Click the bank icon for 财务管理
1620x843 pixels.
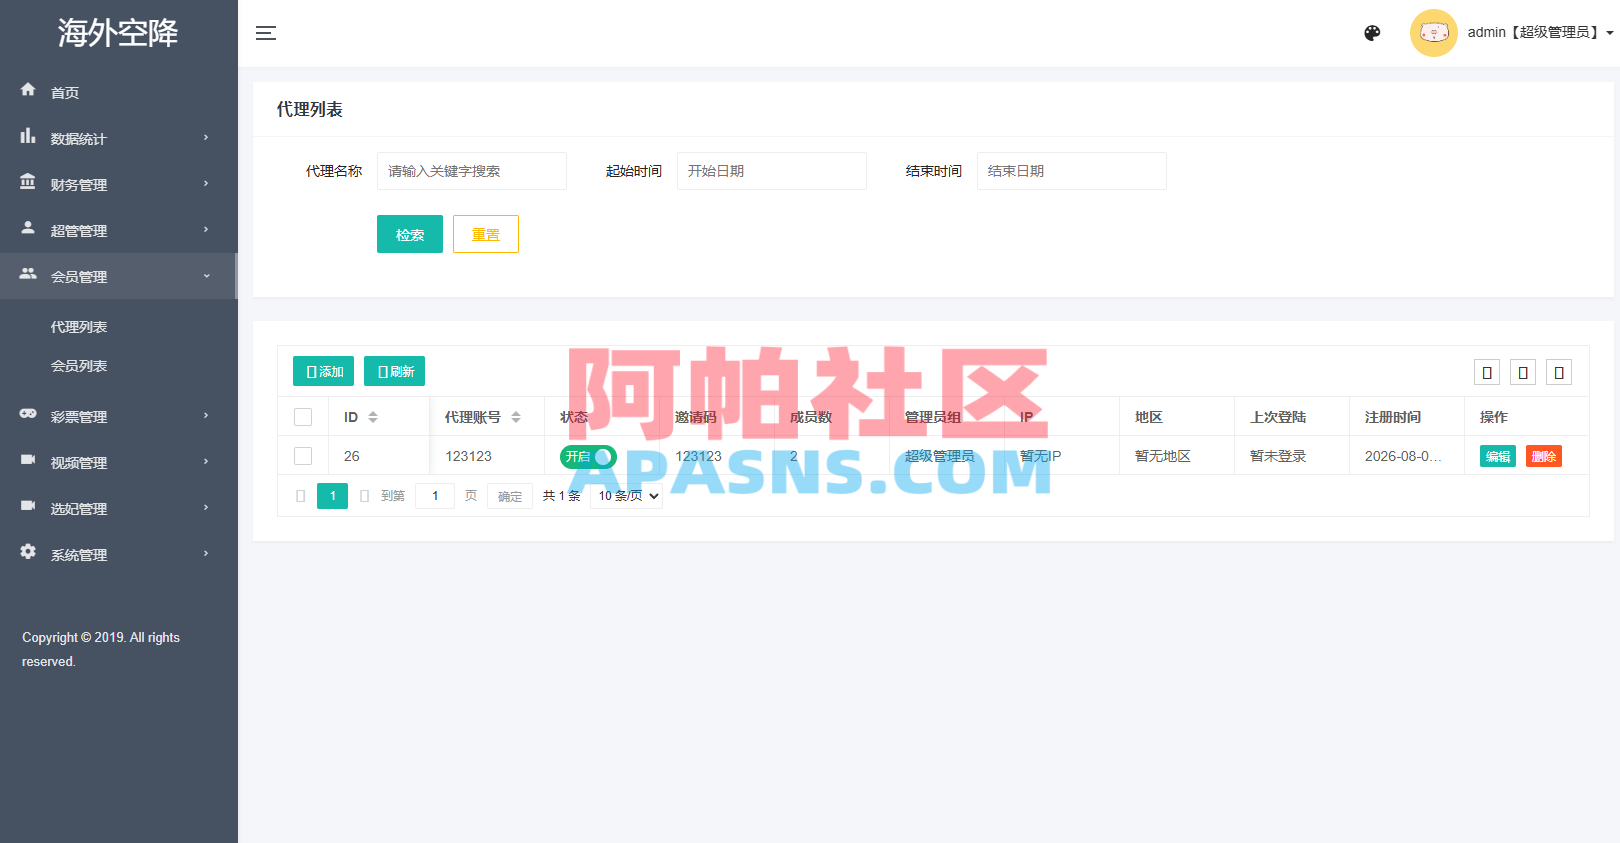[28, 182]
